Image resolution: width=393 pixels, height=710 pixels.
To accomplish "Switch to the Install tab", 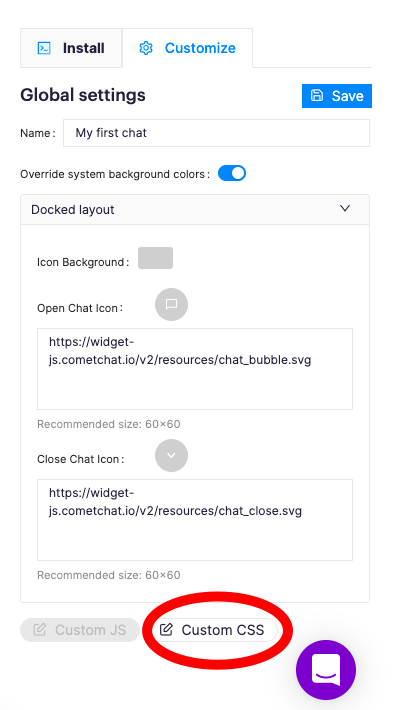I will click(71, 48).
